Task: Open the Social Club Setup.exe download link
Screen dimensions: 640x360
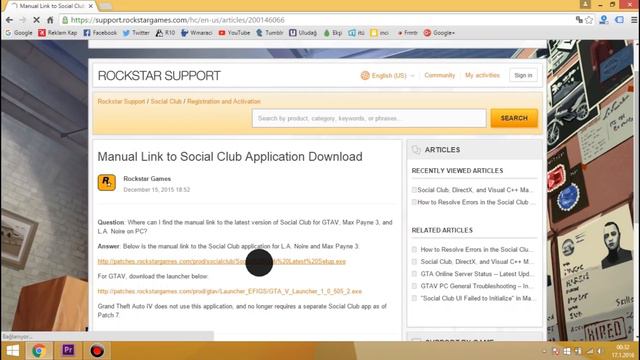Action: (x=222, y=261)
